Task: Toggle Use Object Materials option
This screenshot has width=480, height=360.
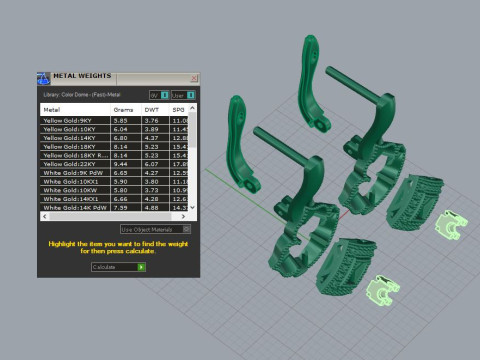Action: pos(155,229)
